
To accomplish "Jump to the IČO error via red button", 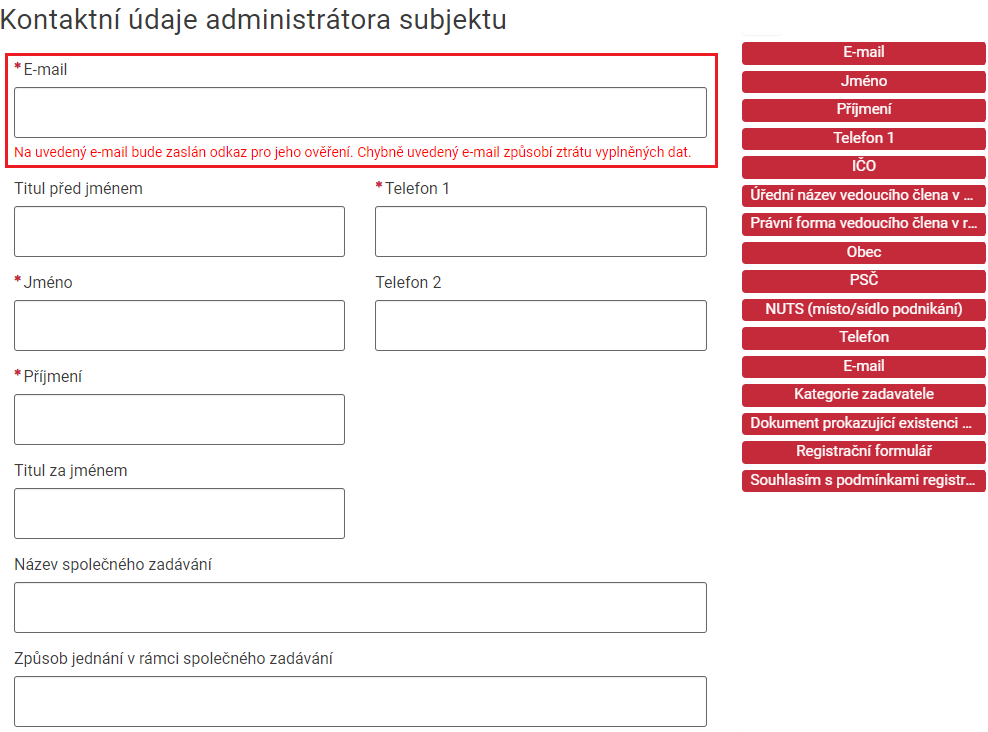I will pyautogui.click(x=863, y=167).
